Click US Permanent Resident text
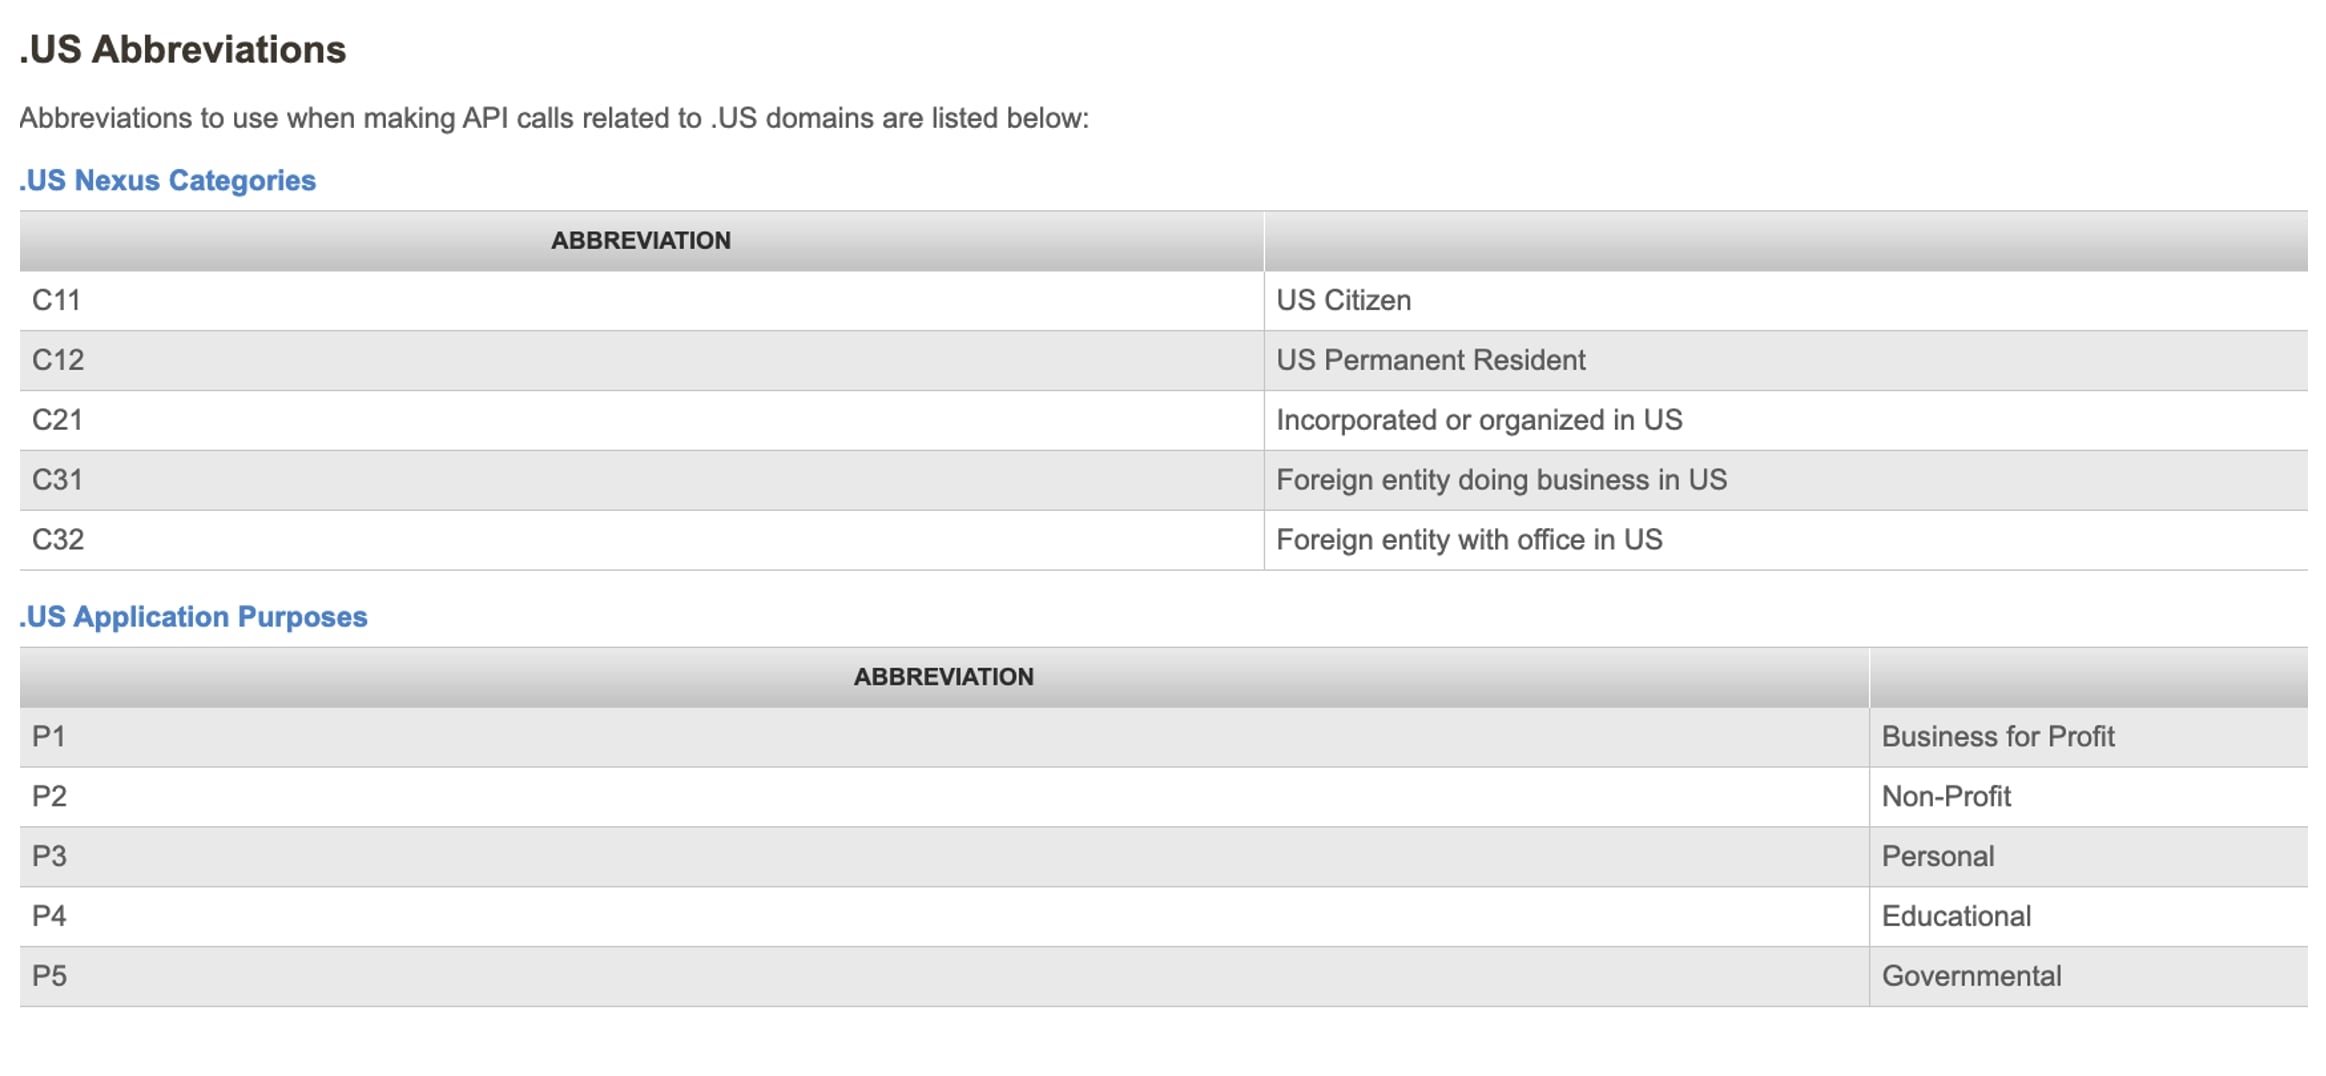 (1430, 360)
